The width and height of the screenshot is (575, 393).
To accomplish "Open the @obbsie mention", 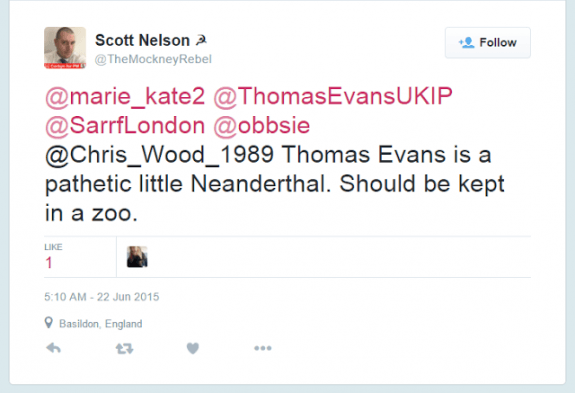I will click(262, 126).
